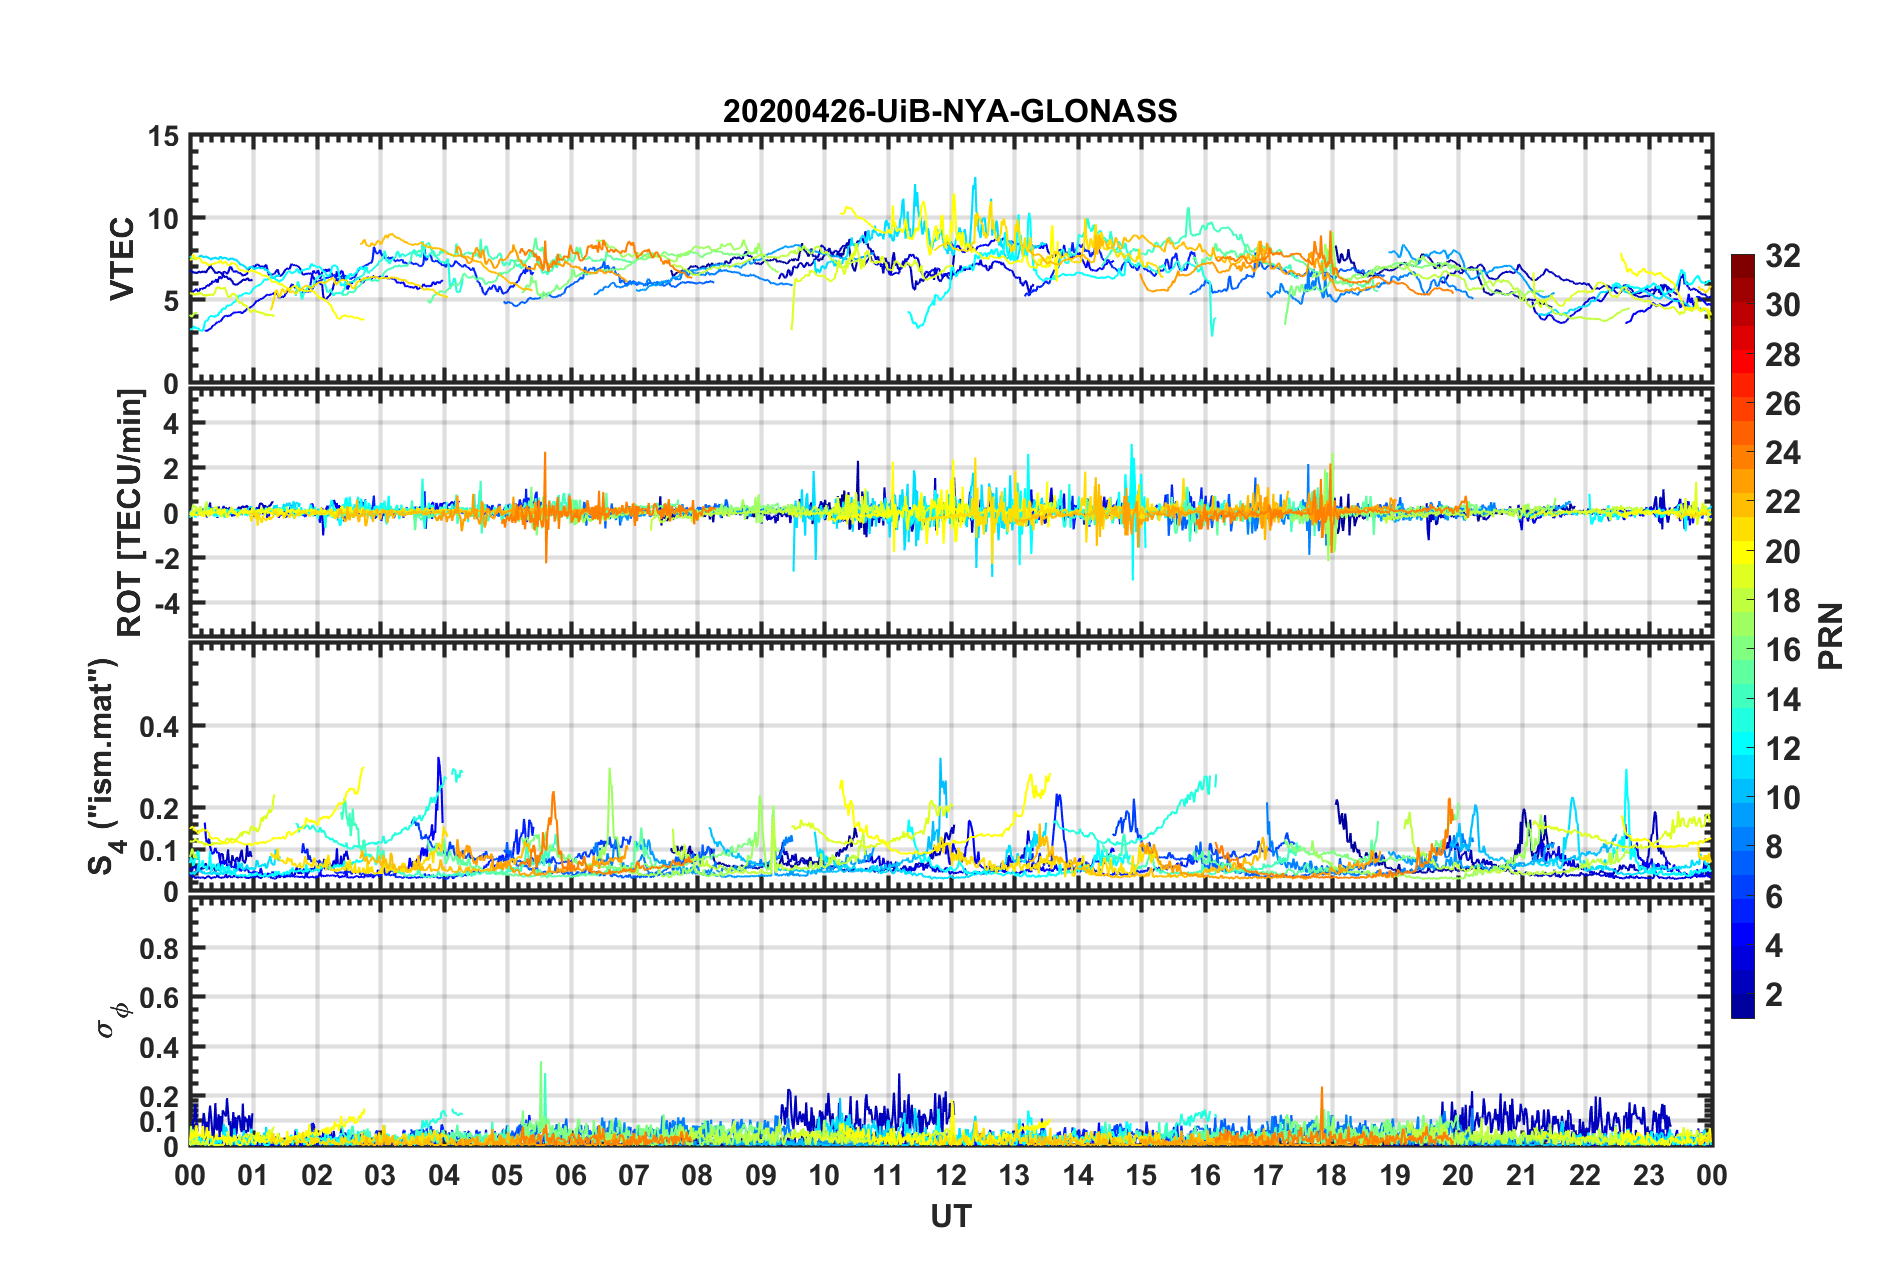The width and height of the screenshot is (1902, 1272).
Task: Click x-axis hour label 09
Action: click(760, 1175)
